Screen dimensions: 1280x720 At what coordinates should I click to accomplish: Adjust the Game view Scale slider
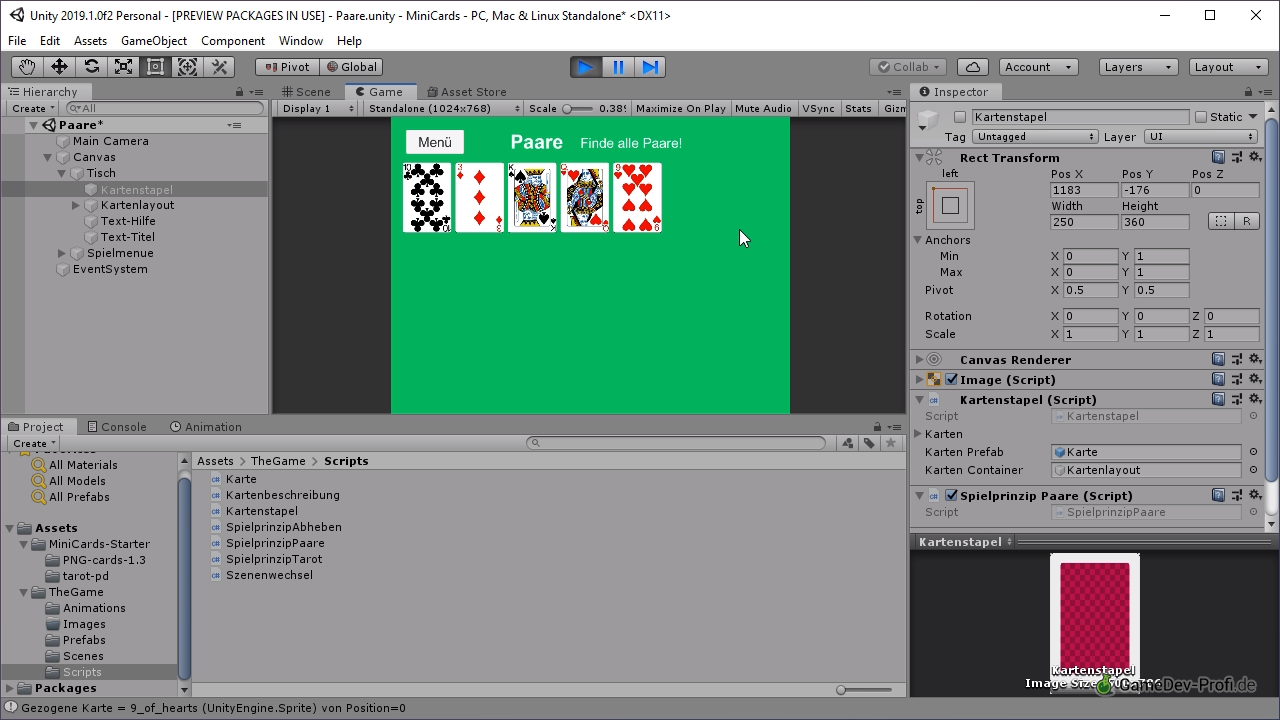tap(578, 108)
